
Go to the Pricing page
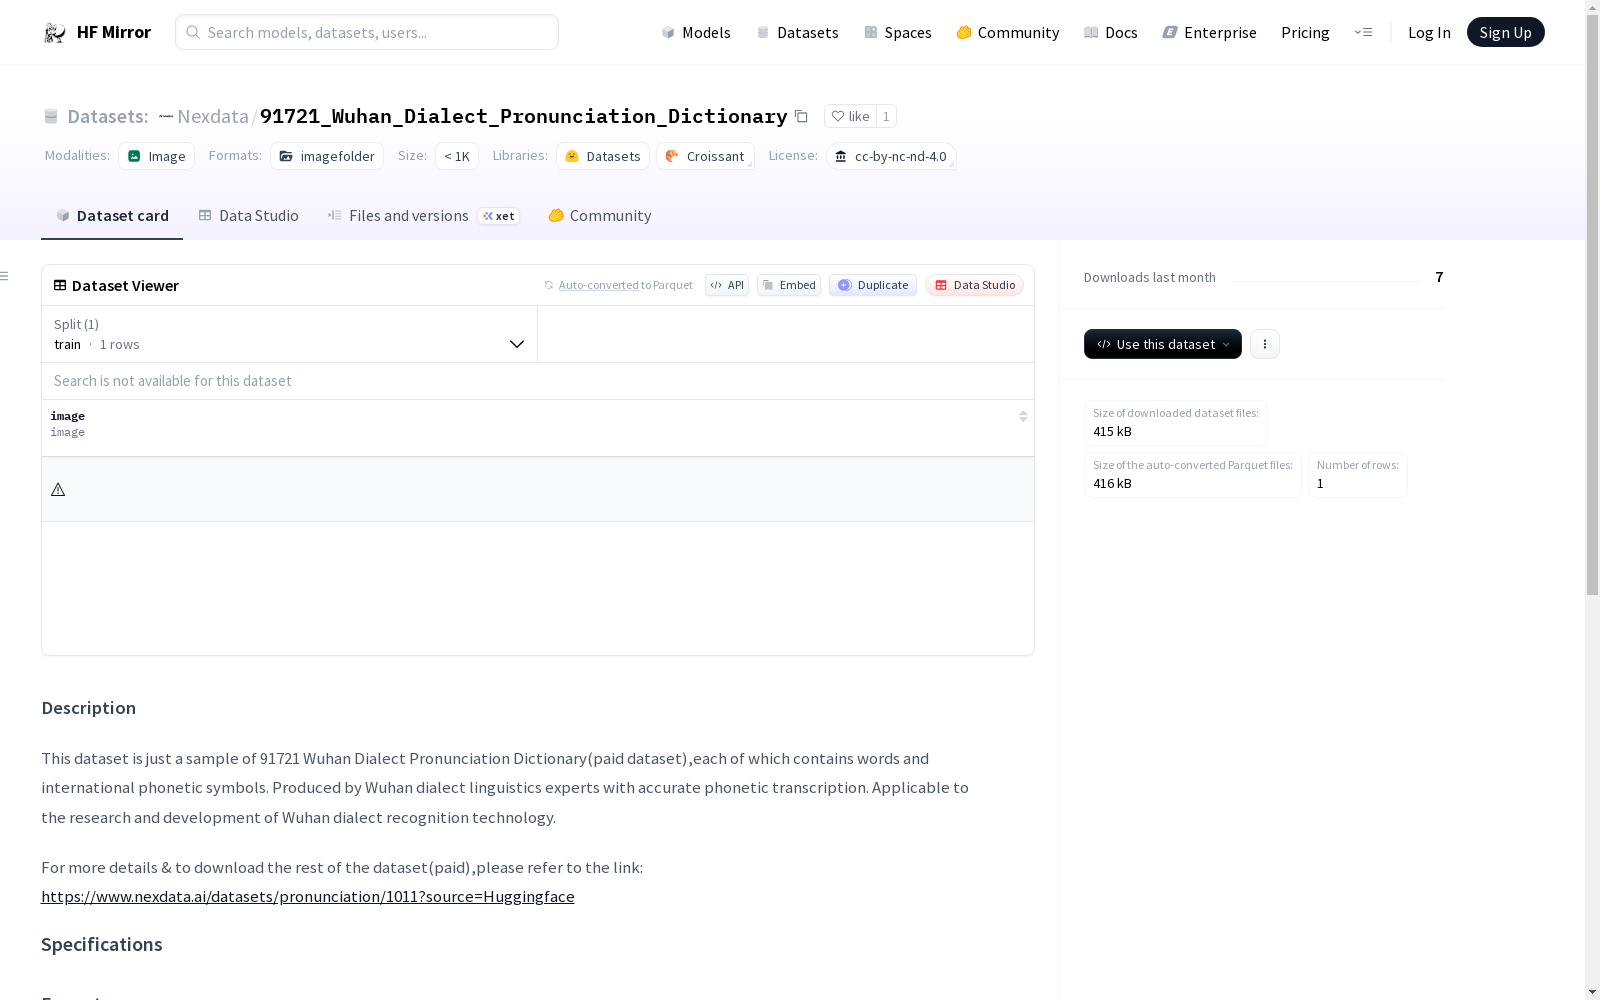[x=1305, y=32]
